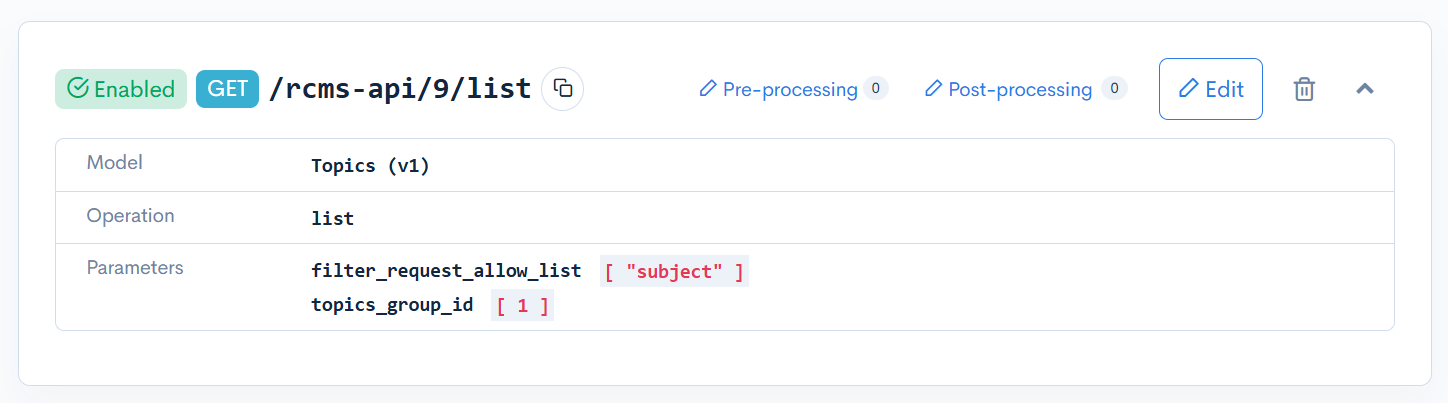The height and width of the screenshot is (403, 1448).
Task: Click the filter_request_allow_list parameter name
Action: pyautogui.click(x=446, y=271)
